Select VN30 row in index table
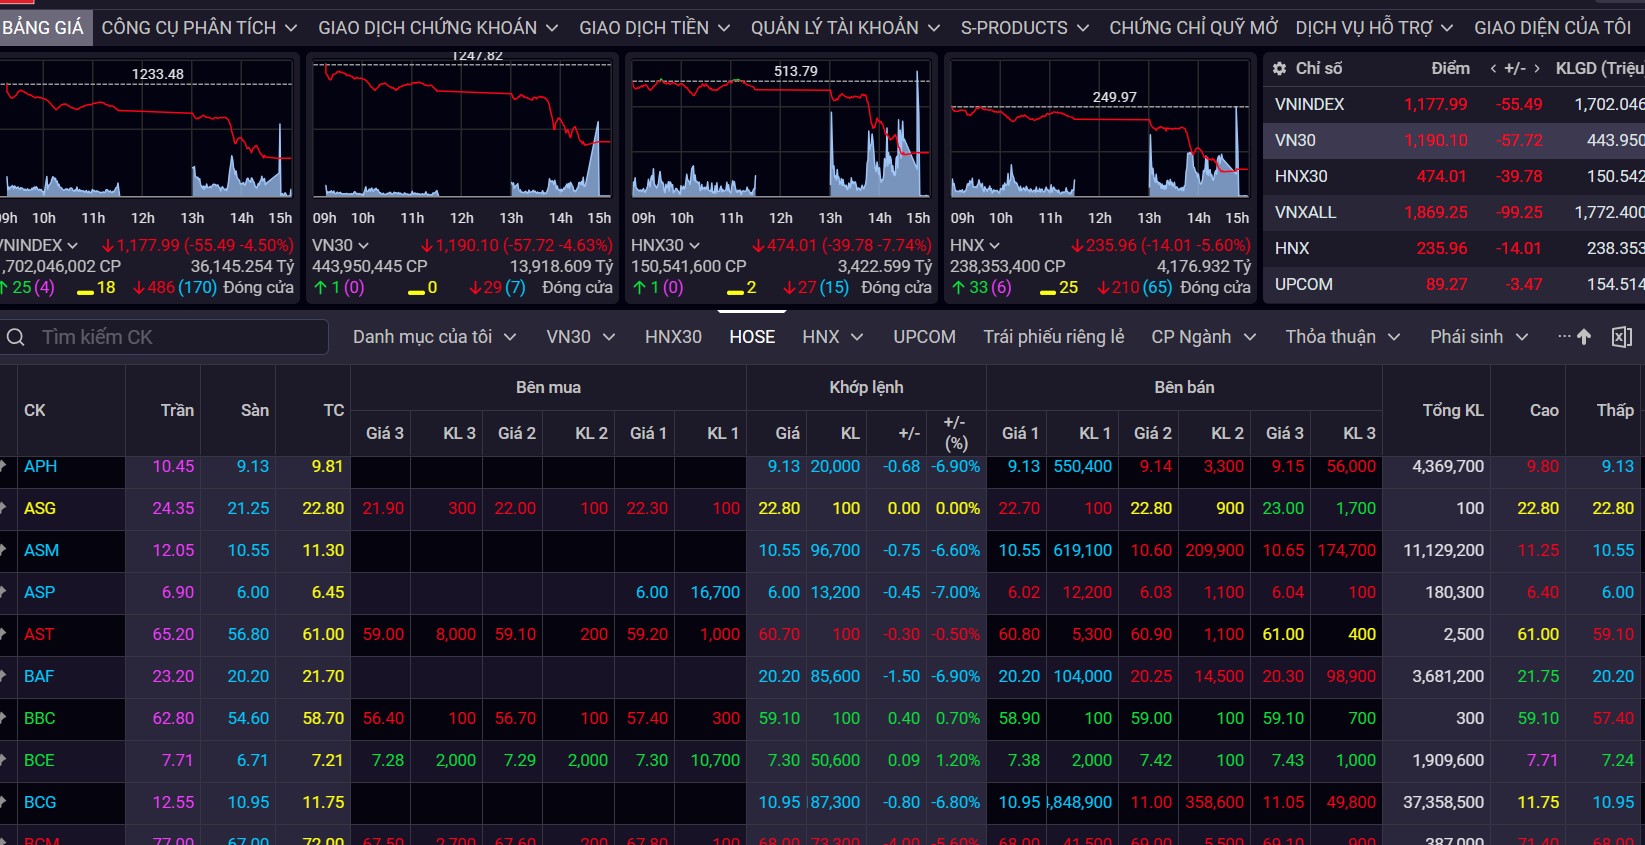This screenshot has height=845, width=1645. (1454, 140)
